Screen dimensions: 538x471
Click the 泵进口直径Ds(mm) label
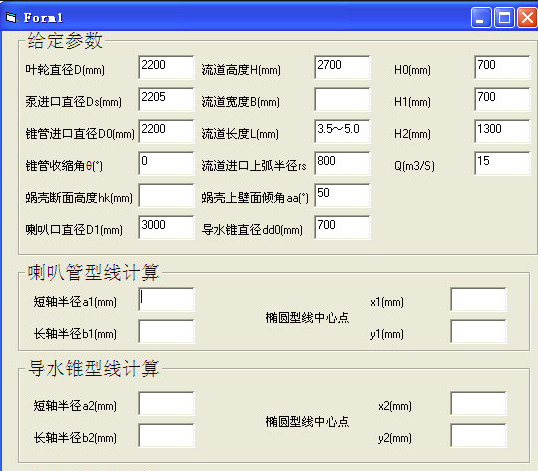73,102
